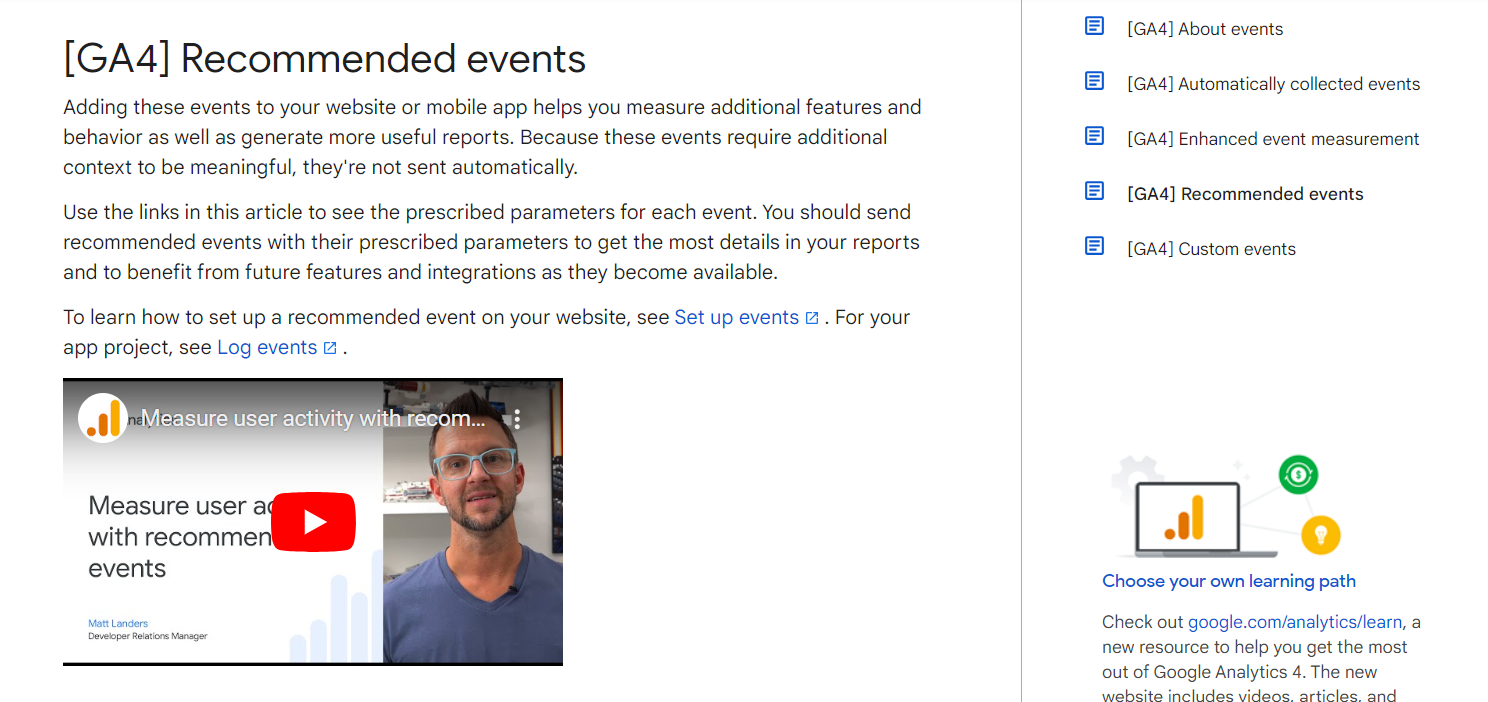
Task: Visit the google.com/analytics/learn link
Action: tap(1294, 621)
